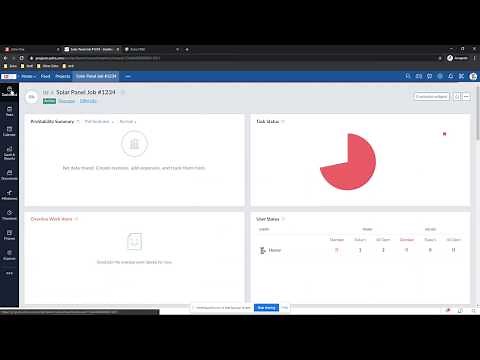
Task: Go to Feed in top navigation
Action: (x=45, y=76)
